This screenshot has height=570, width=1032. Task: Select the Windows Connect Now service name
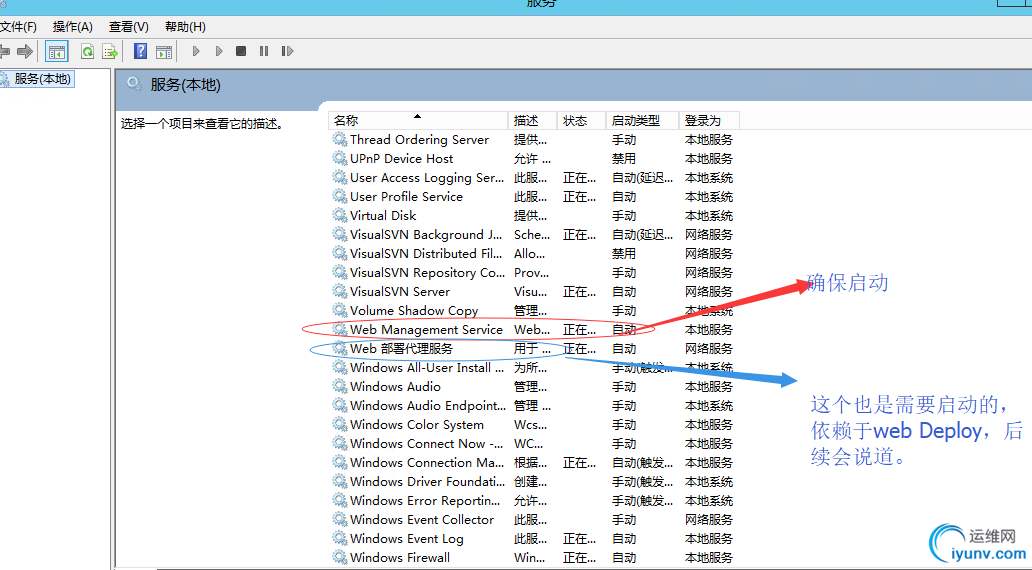click(426, 444)
